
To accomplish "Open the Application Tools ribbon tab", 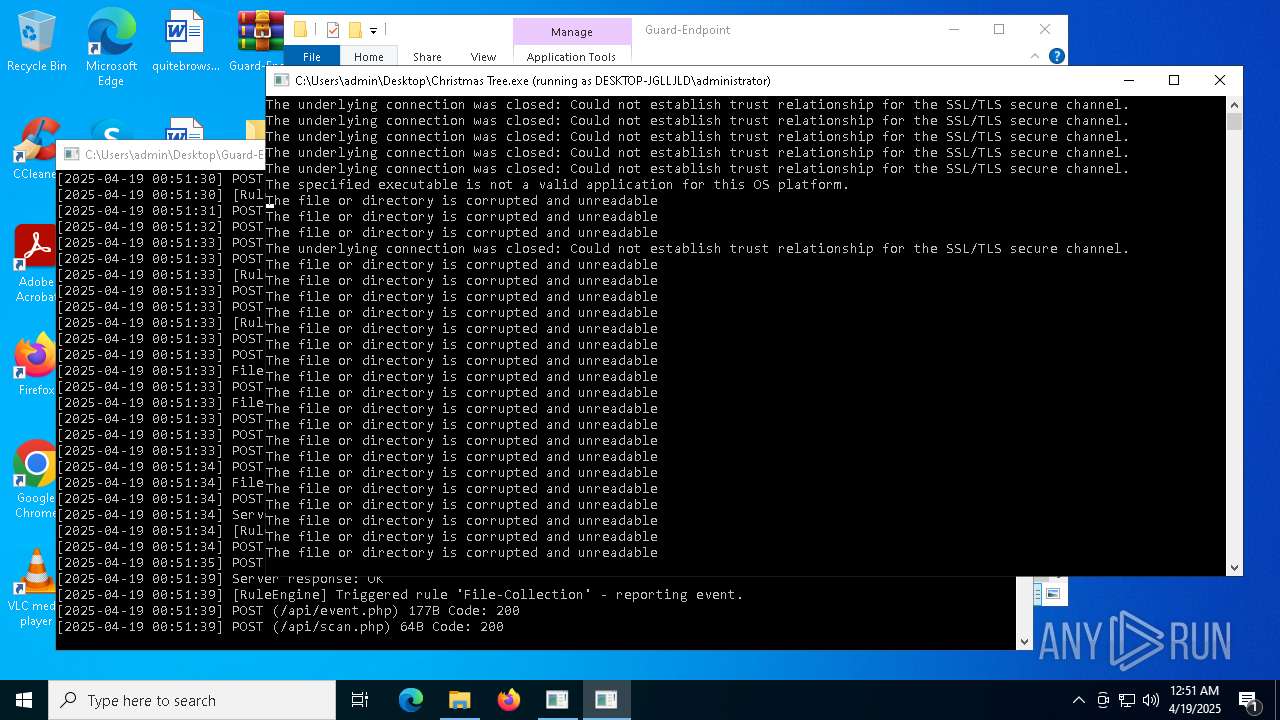I will (x=571, y=57).
